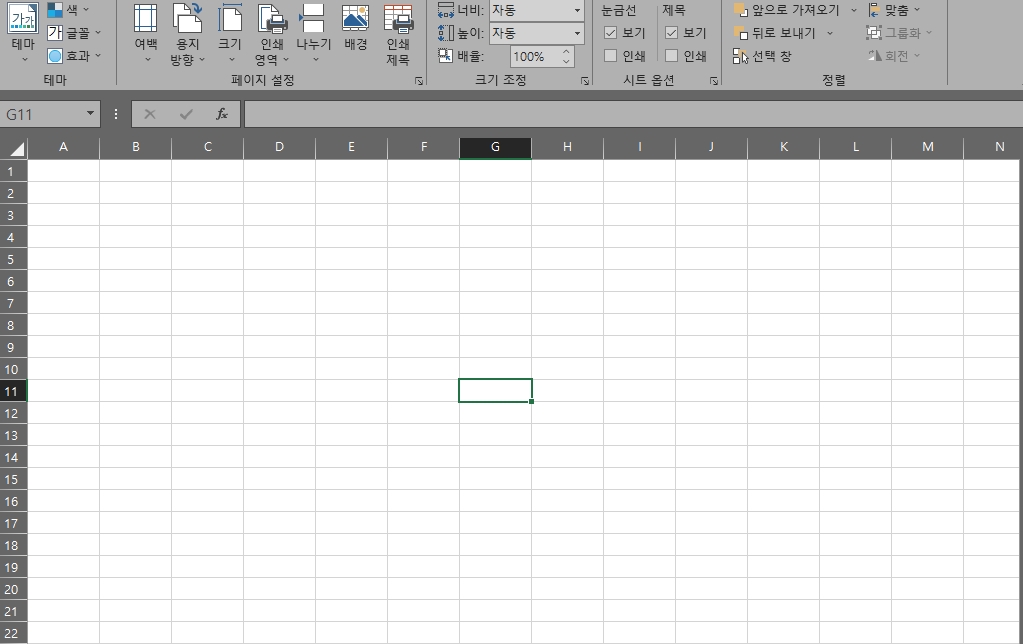Select row 22 header
This screenshot has width=1023, height=644.
(13, 633)
